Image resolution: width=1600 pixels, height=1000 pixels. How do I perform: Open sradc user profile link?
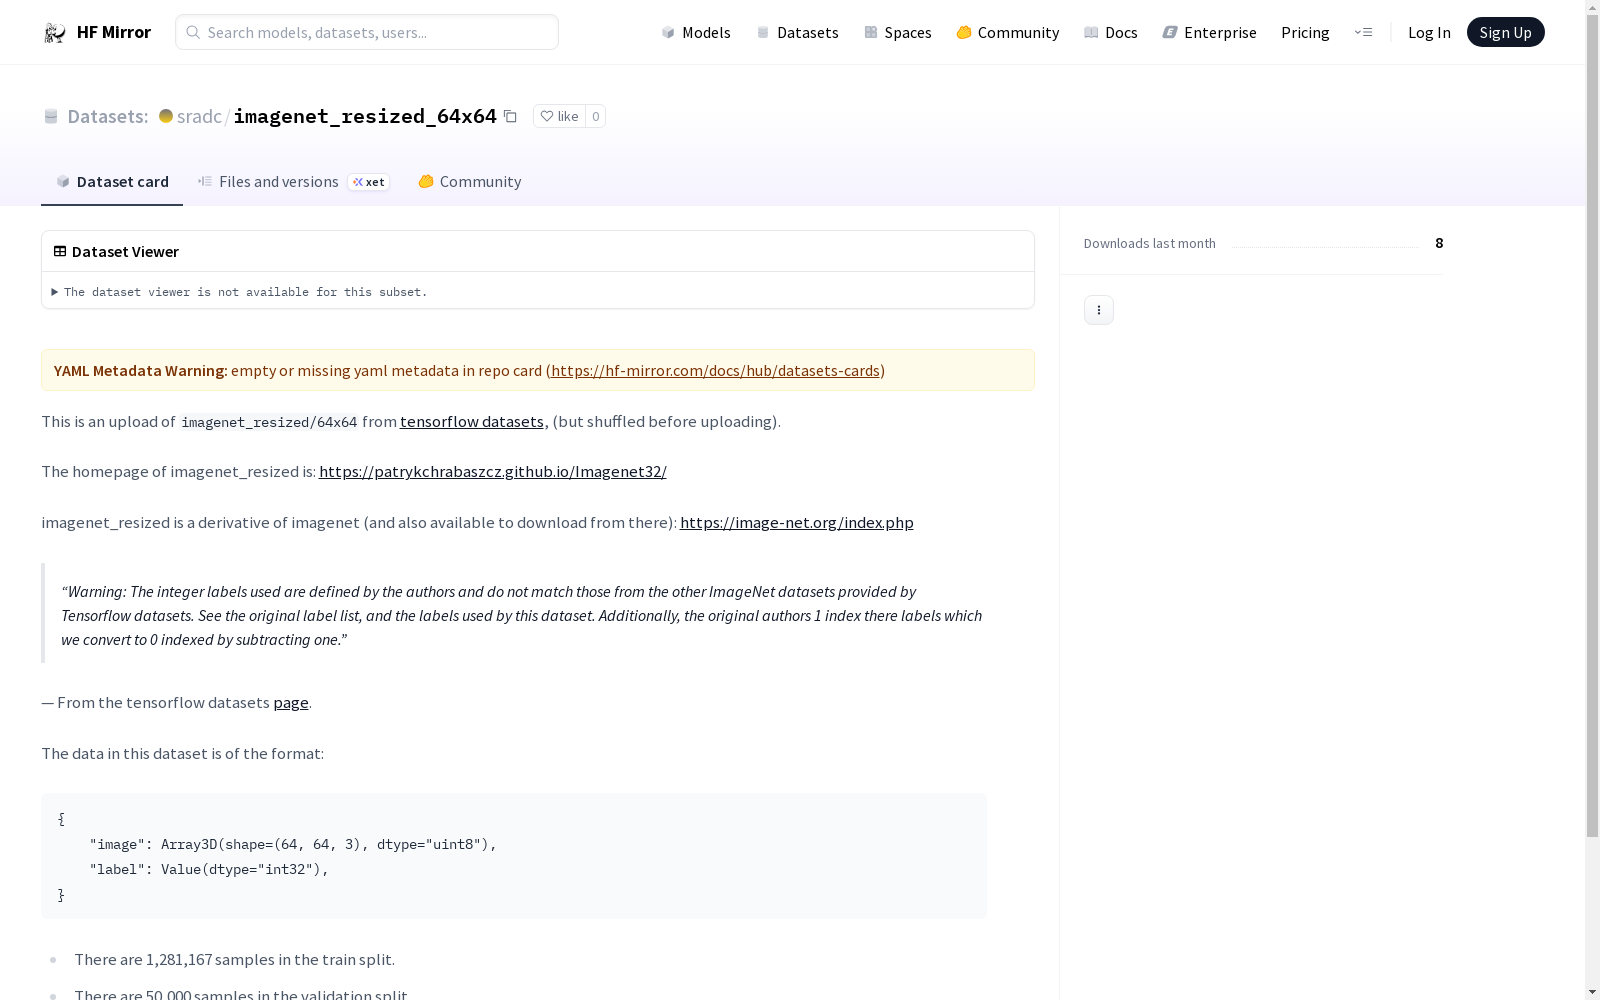199,116
